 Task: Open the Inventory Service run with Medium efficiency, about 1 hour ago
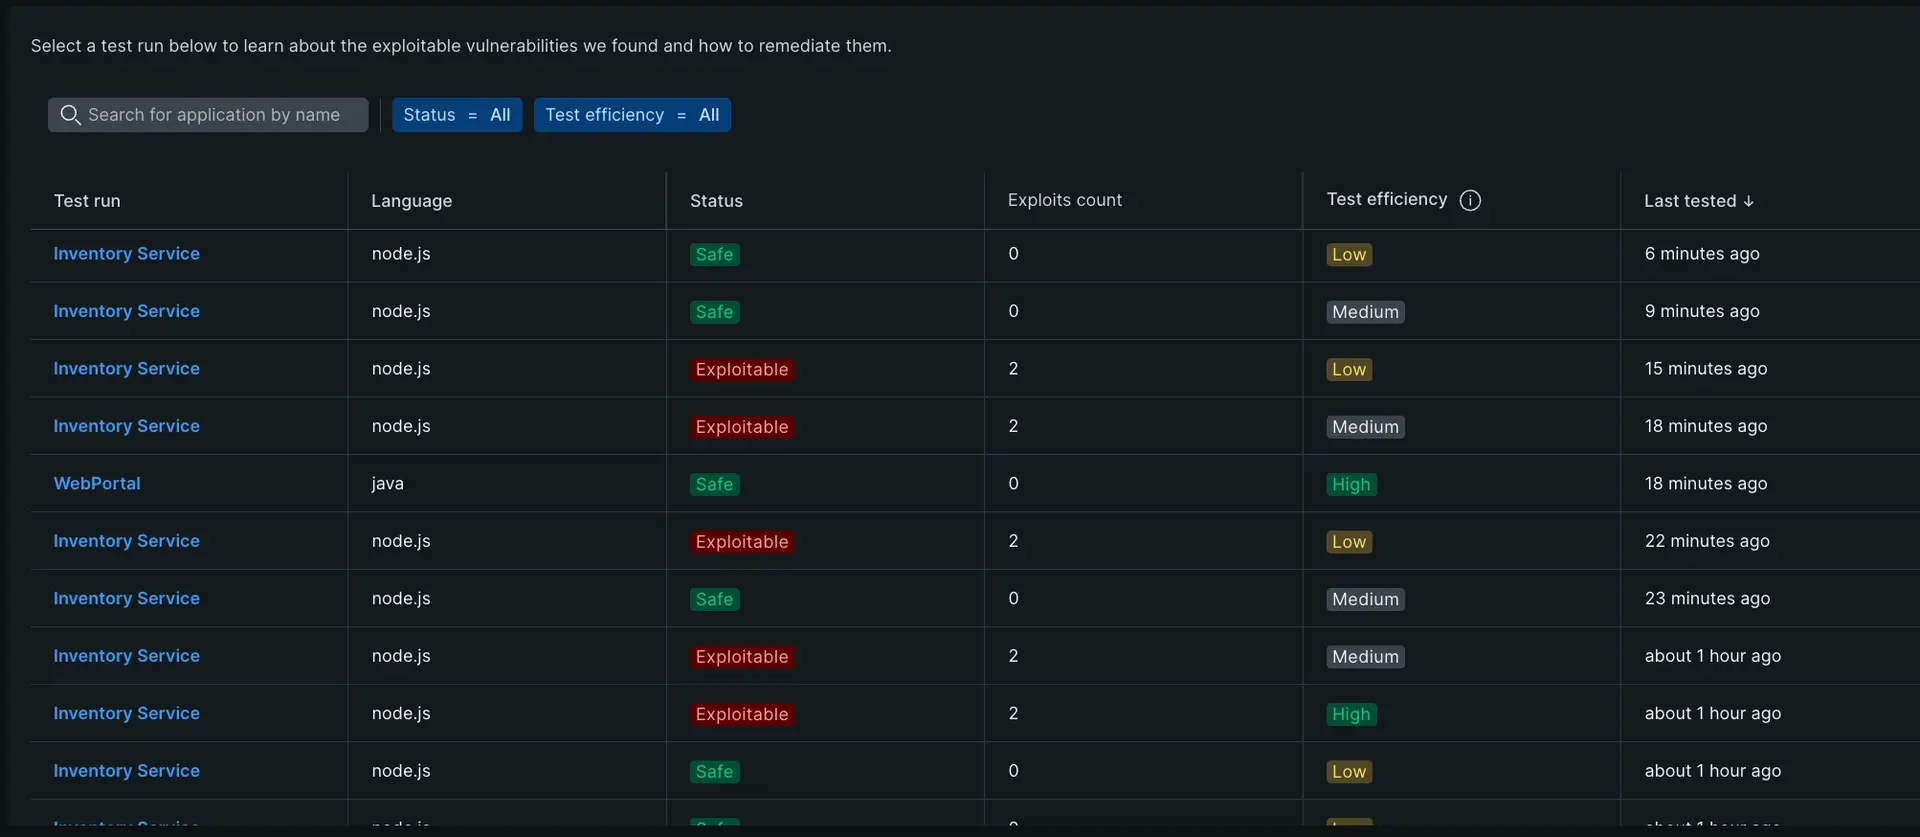(x=126, y=656)
